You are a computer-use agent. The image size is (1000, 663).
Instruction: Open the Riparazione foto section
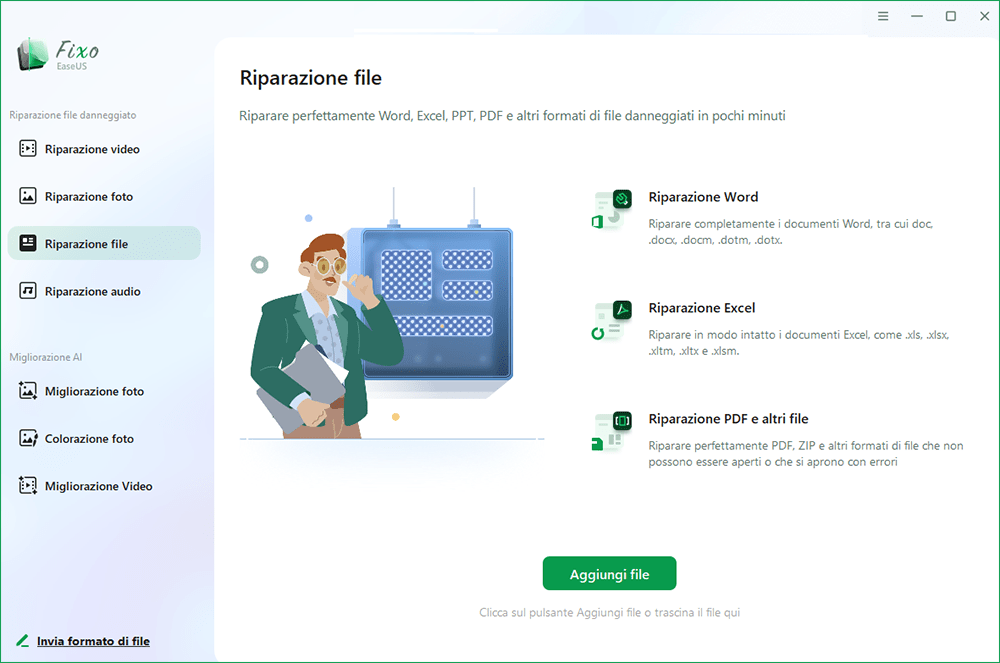tap(104, 196)
